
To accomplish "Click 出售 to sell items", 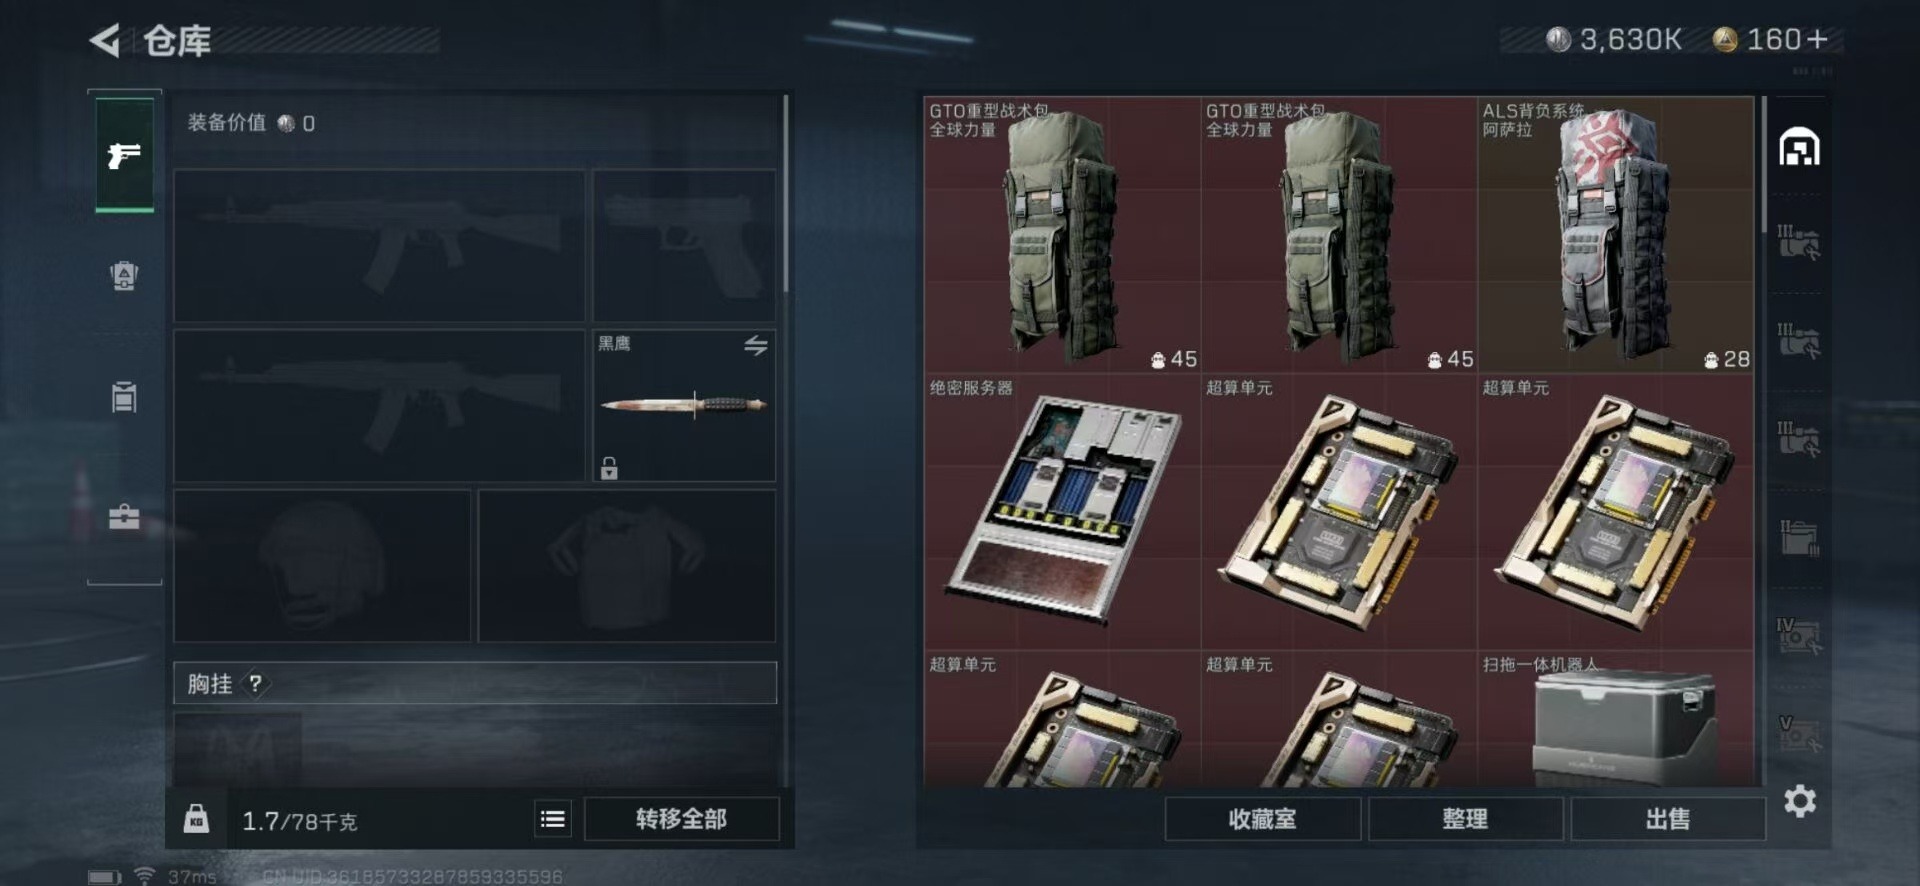I will 1668,819.
